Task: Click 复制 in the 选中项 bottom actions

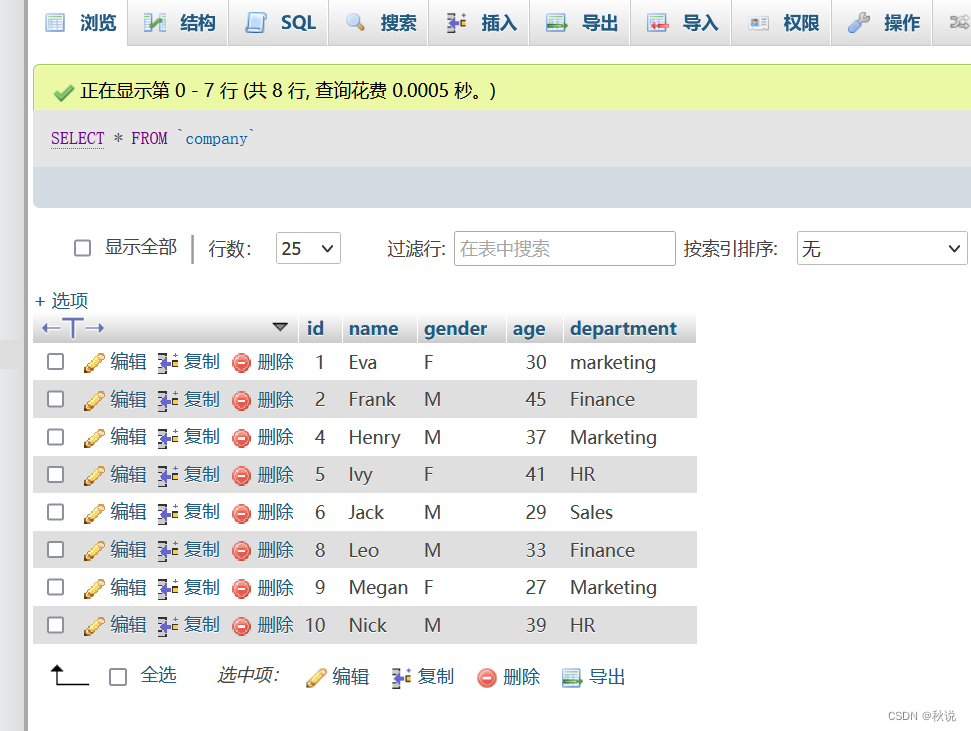Action: (423, 677)
